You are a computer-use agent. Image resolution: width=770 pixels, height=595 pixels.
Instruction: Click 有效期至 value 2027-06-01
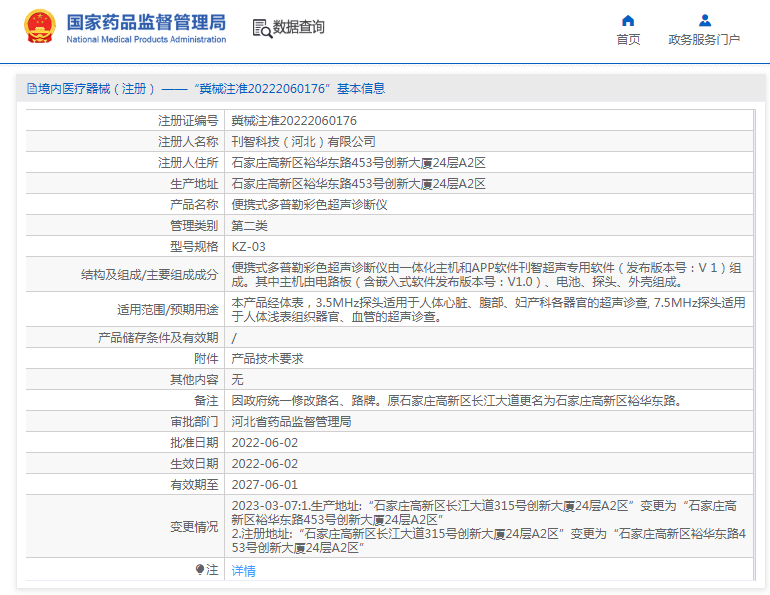[x=265, y=485]
